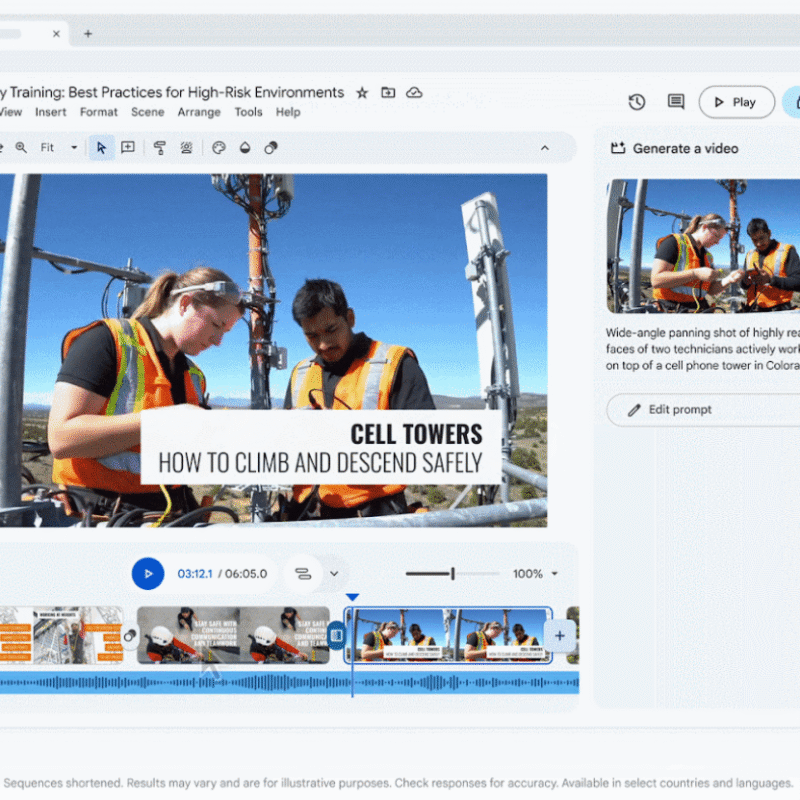Viewport: 800px width, 800px height.
Task: Click the Generate a video panel heading
Action: pyautogui.click(x=685, y=148)
